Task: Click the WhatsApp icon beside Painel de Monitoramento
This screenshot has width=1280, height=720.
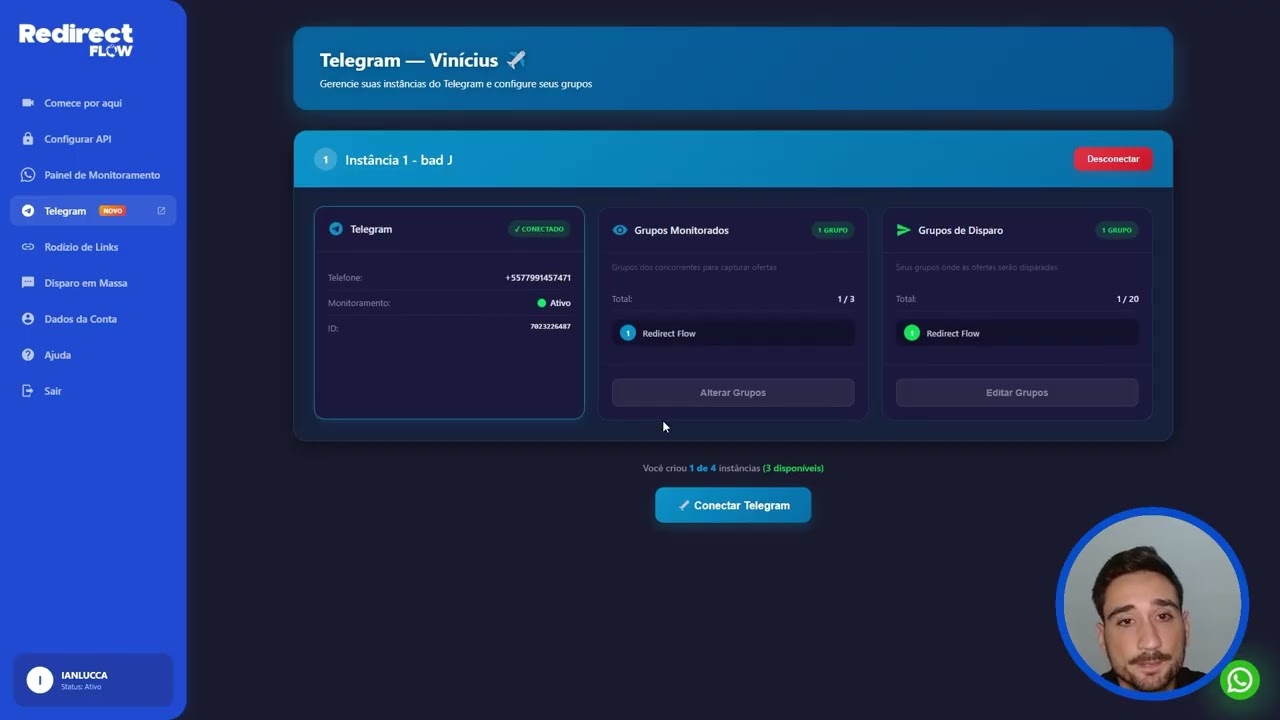Action: coord(28,175)
